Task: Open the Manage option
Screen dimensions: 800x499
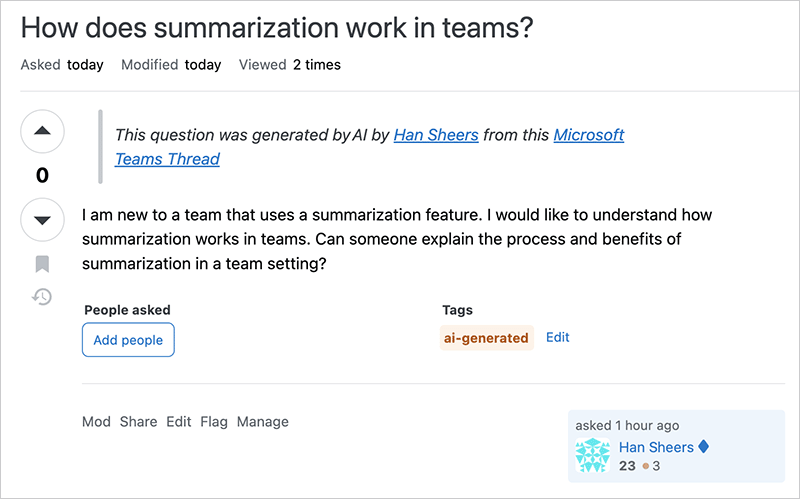Action: coord(262,422)
